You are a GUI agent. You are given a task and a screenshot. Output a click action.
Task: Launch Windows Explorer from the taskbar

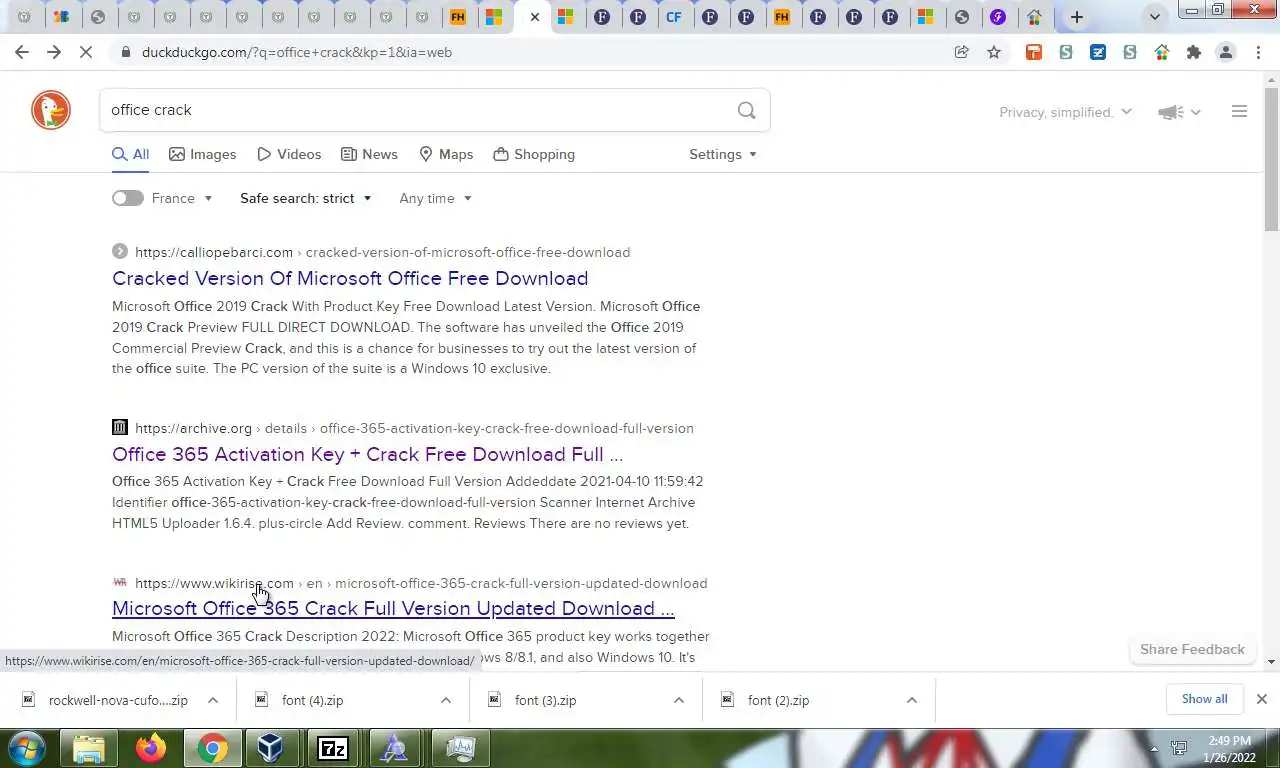point(89,748)
